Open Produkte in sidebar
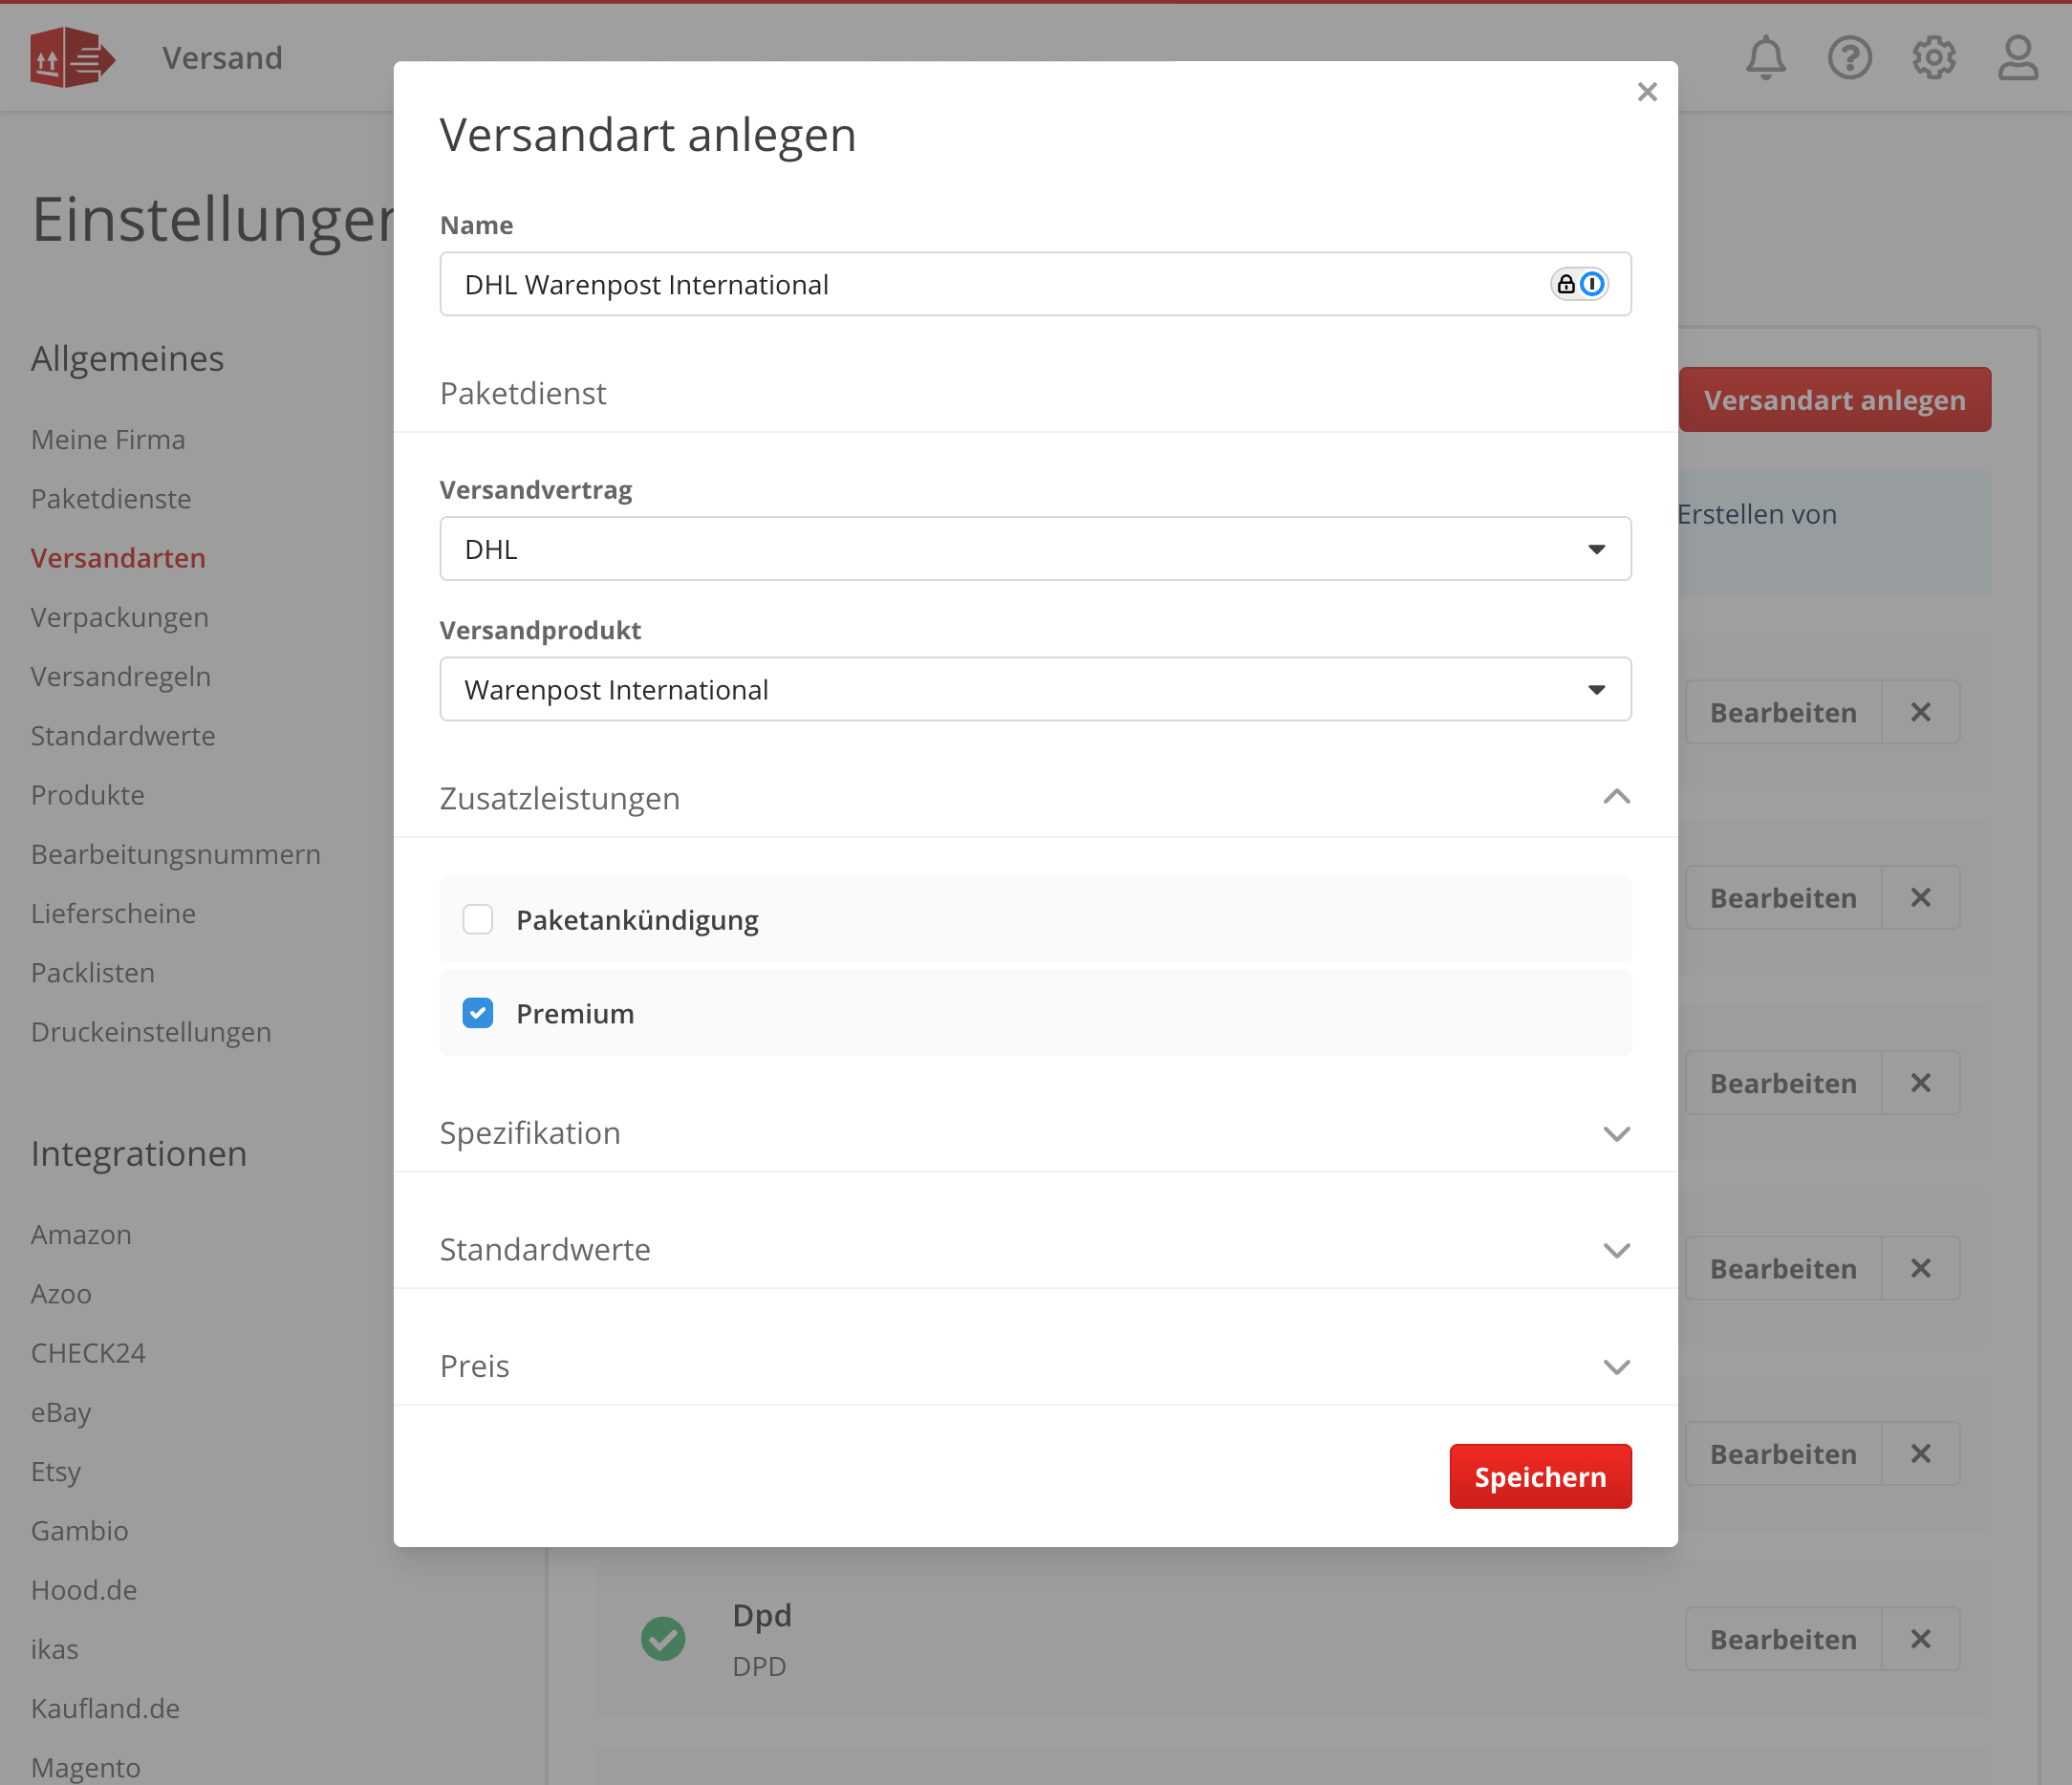This screenshot has height=1785, width=2072. 88,795
